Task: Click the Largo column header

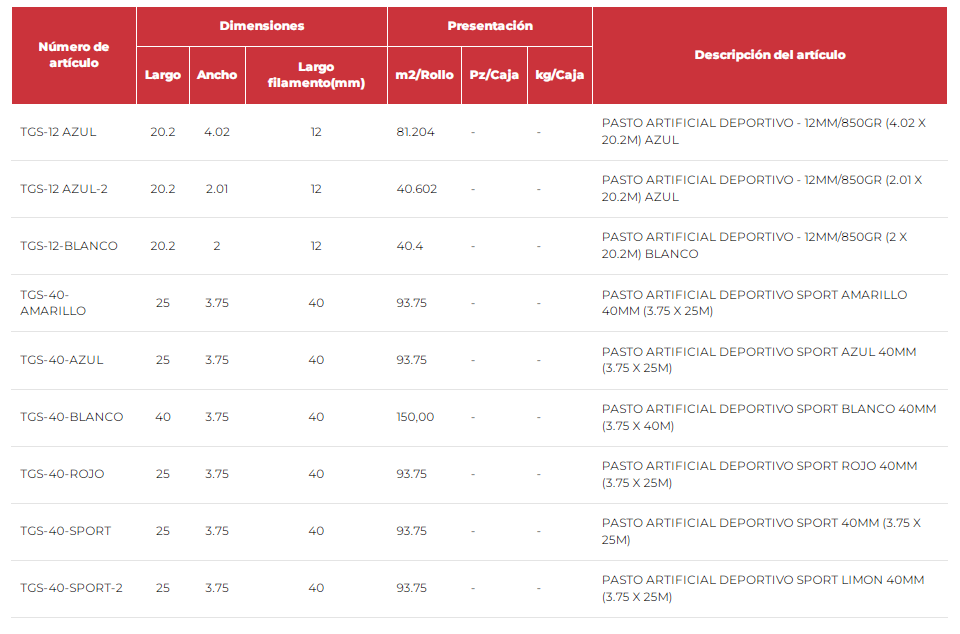Action: [163, 75]
